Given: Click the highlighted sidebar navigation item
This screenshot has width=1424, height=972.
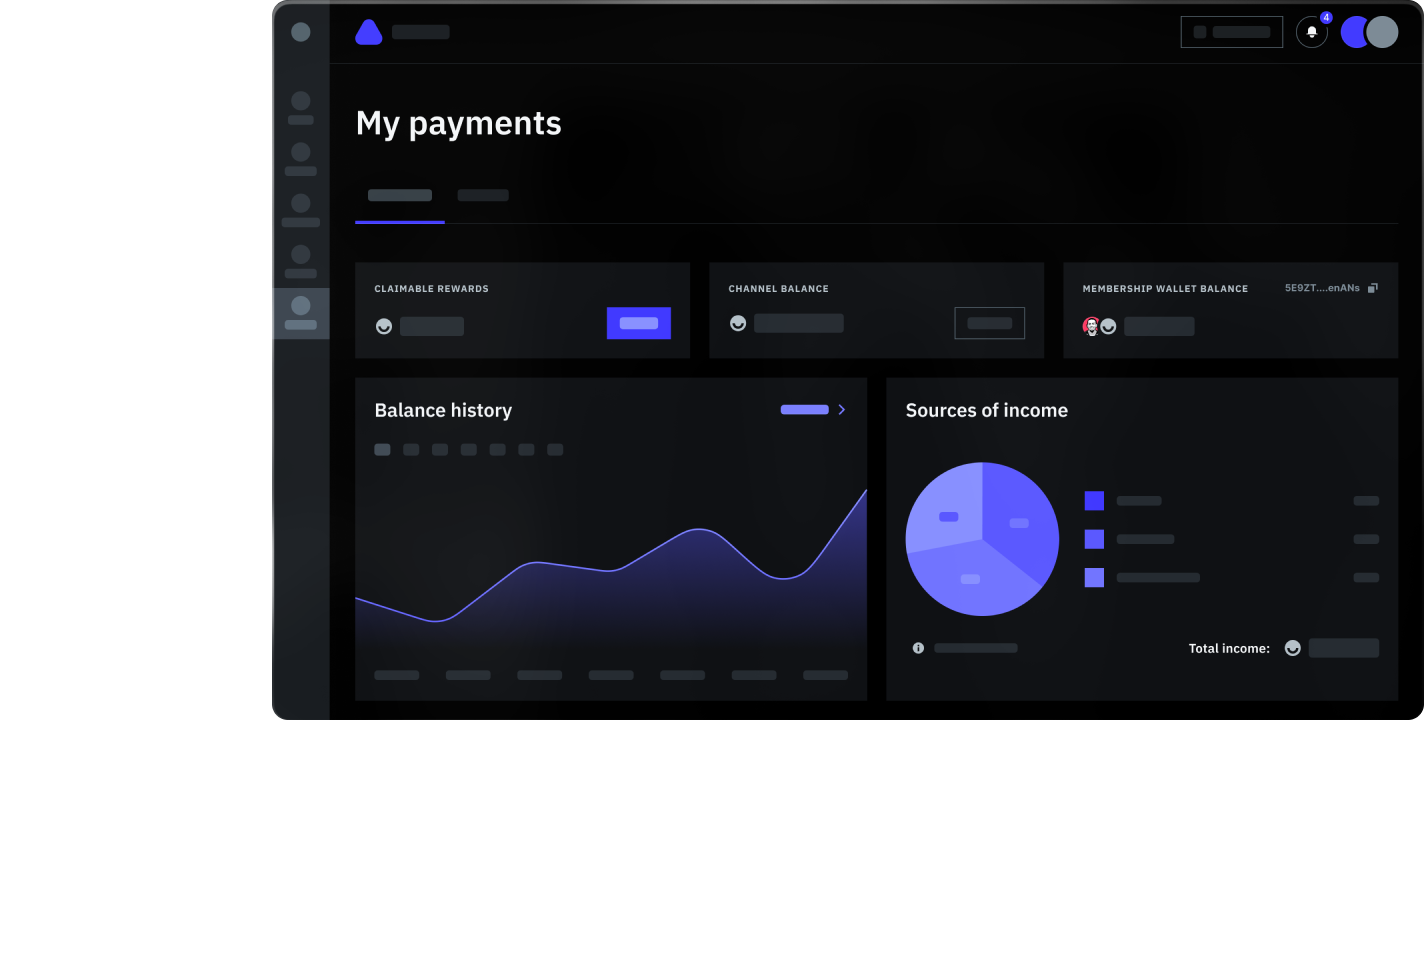Looking at the screenshot, I should [x=301, y=313].
